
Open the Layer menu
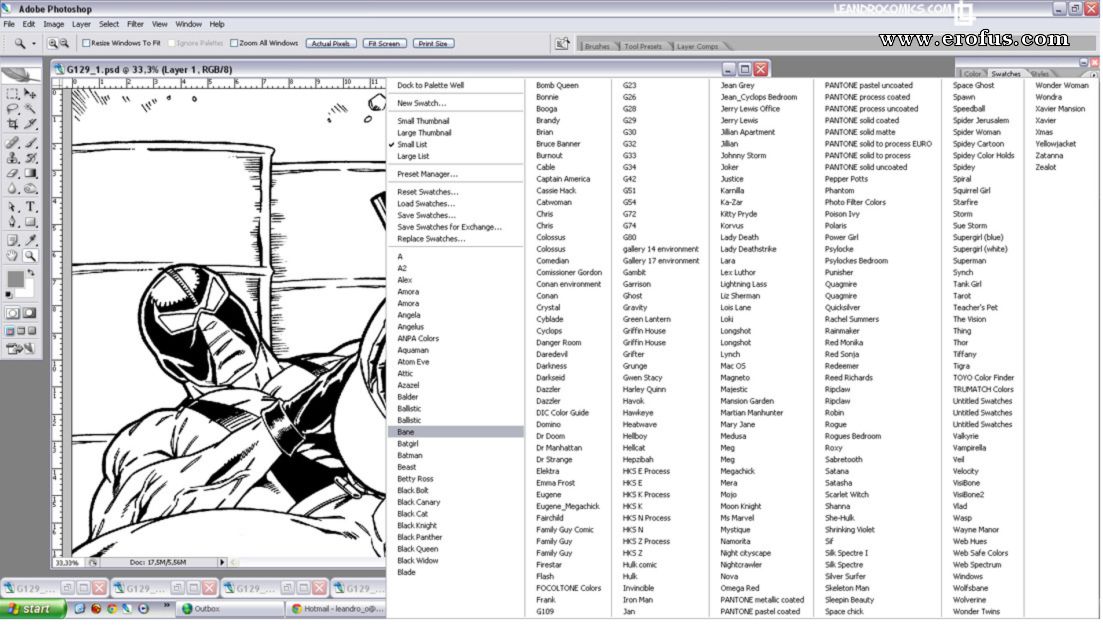[81, 24]
